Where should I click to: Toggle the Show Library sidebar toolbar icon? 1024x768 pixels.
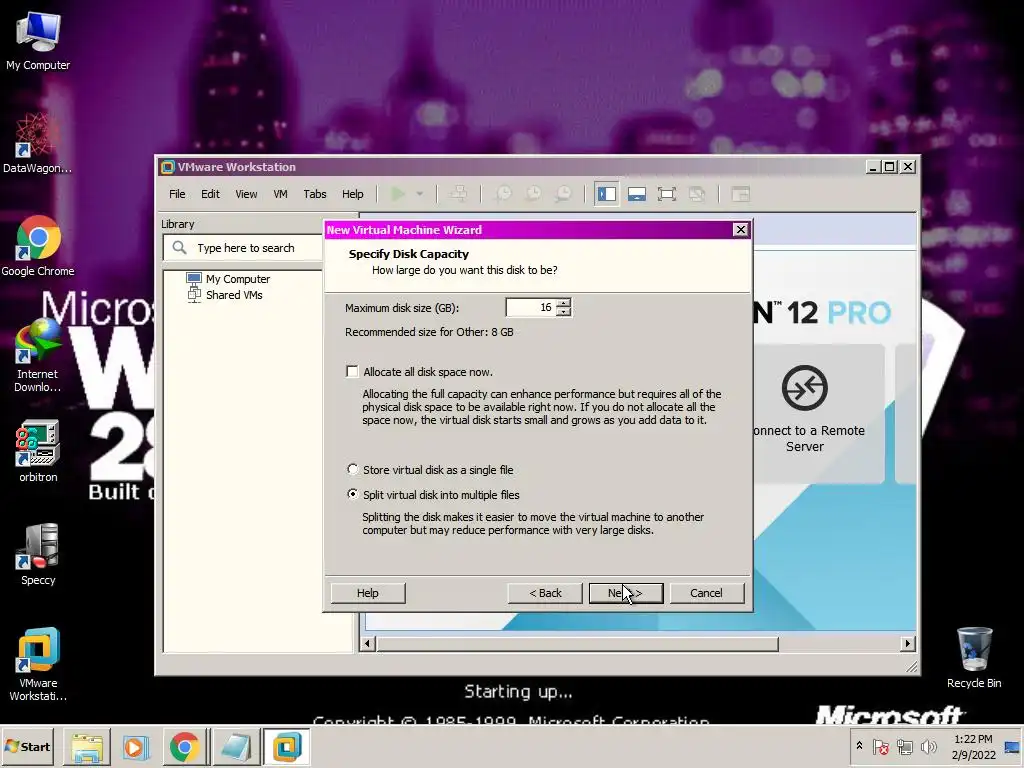[606, 194]
